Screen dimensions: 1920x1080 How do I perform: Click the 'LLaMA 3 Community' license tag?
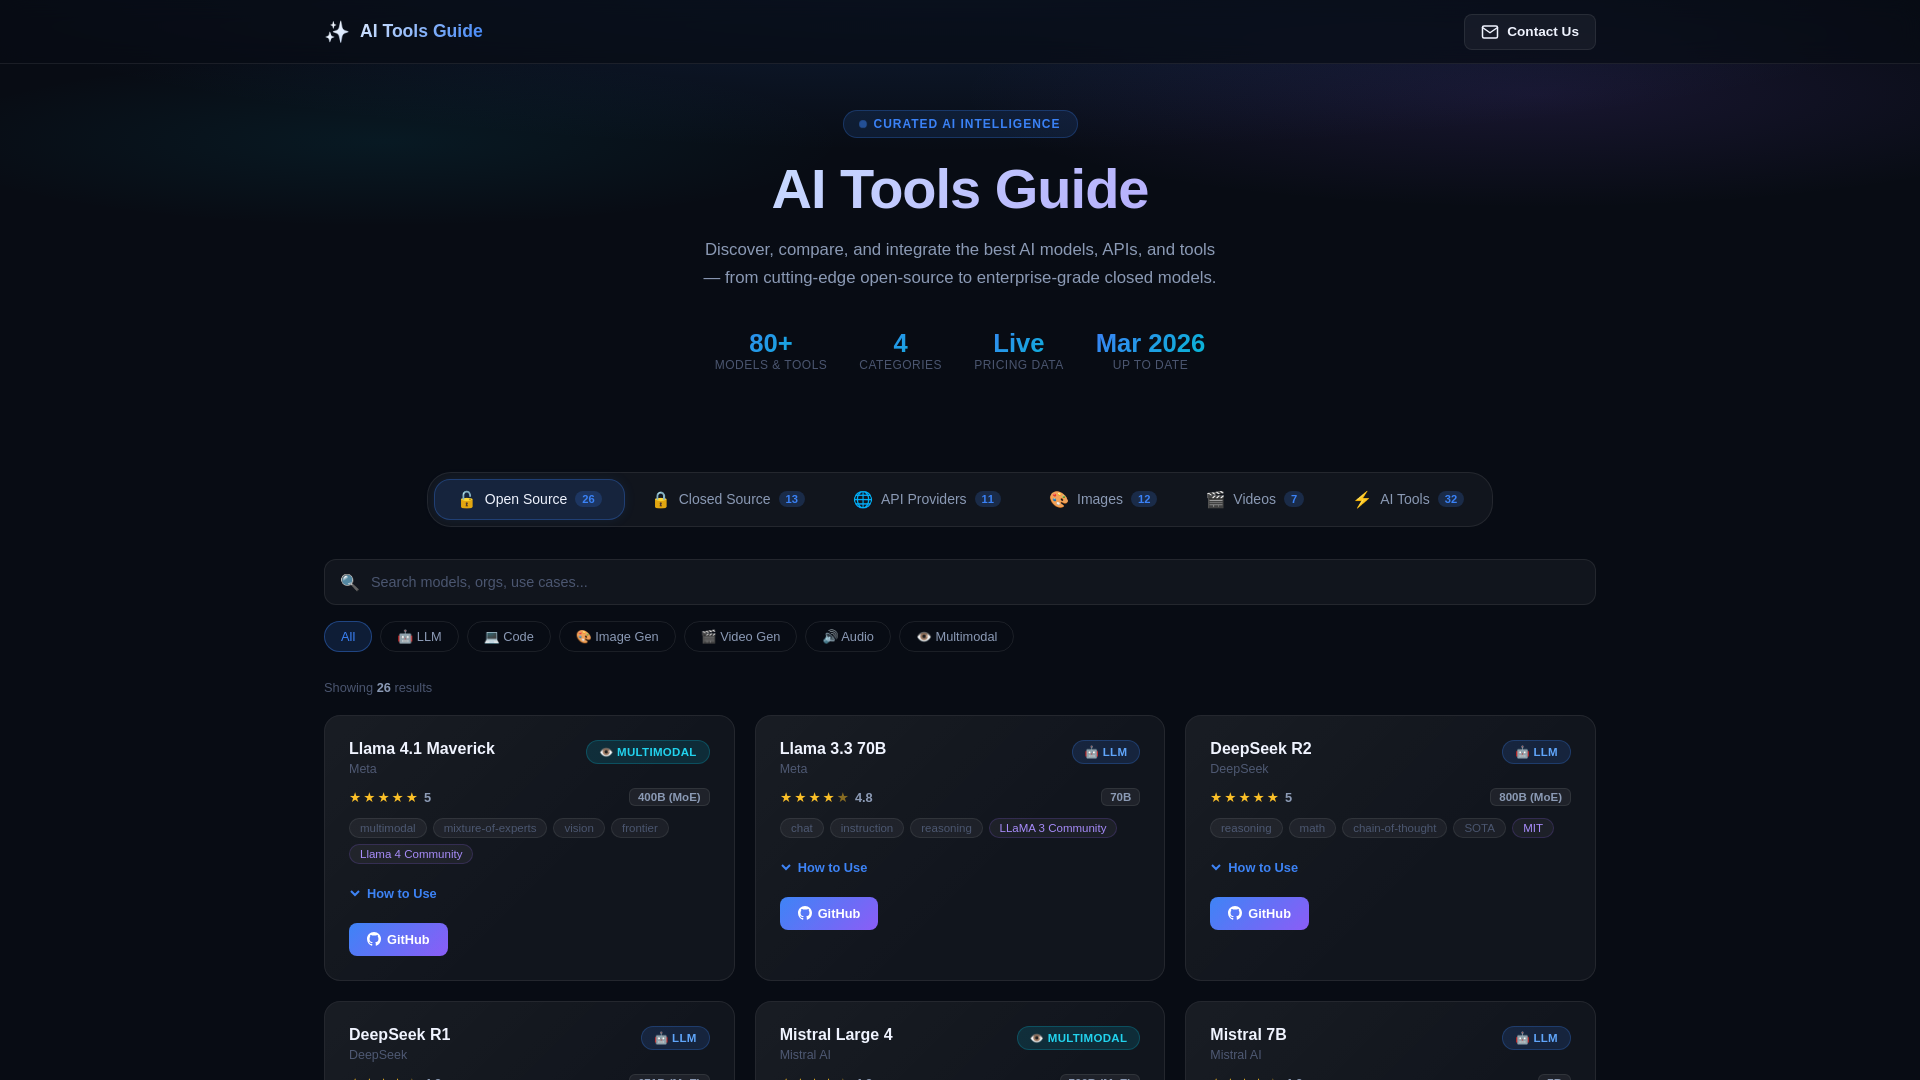1053,828
